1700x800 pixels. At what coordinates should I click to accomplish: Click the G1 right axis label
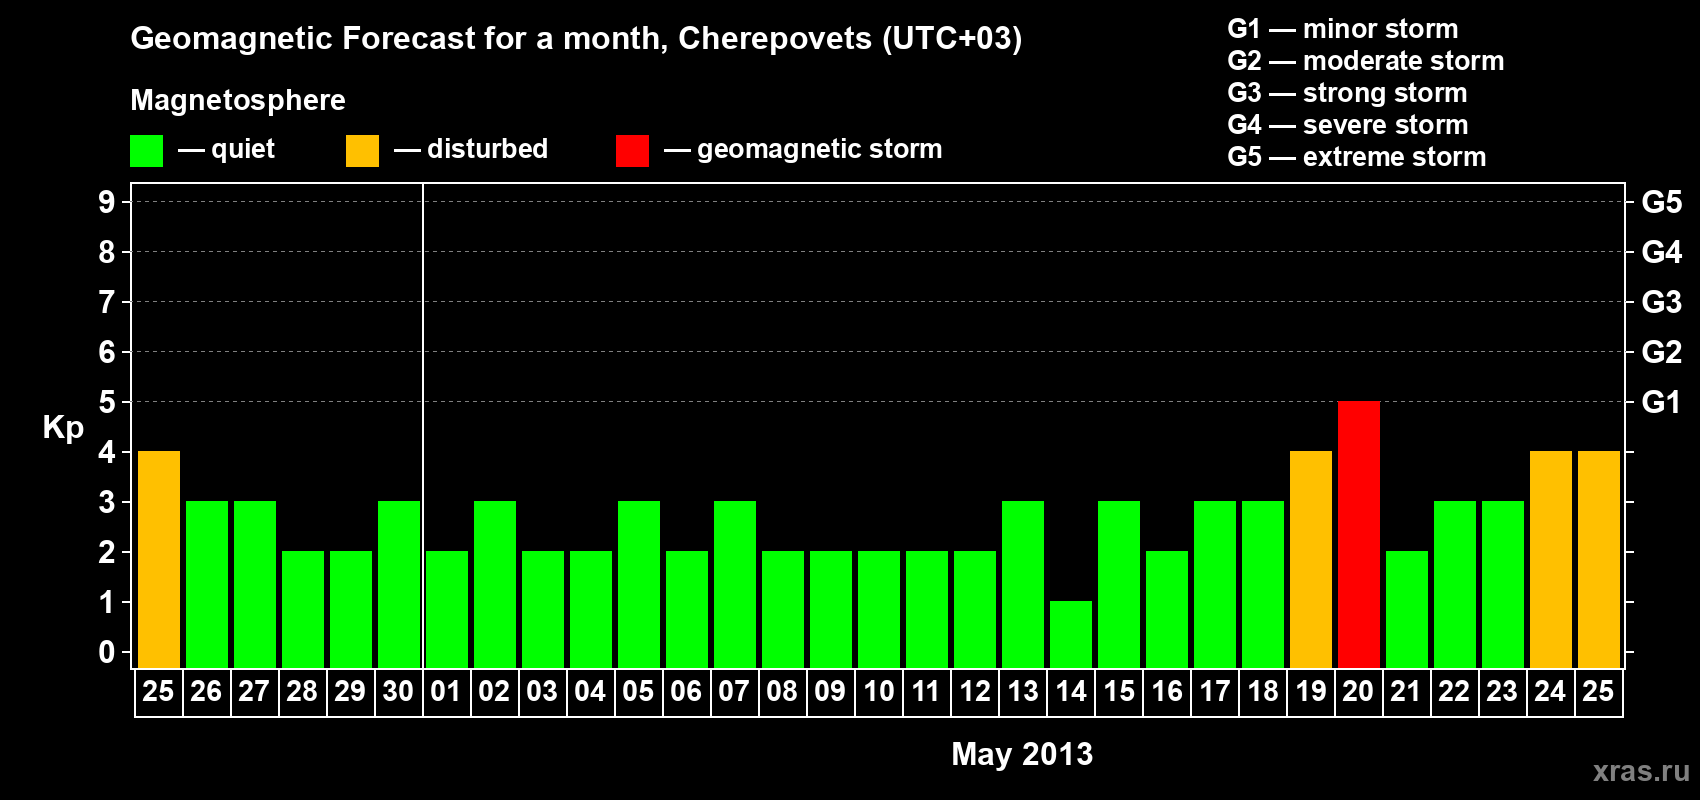click(x=1661, y=402)
